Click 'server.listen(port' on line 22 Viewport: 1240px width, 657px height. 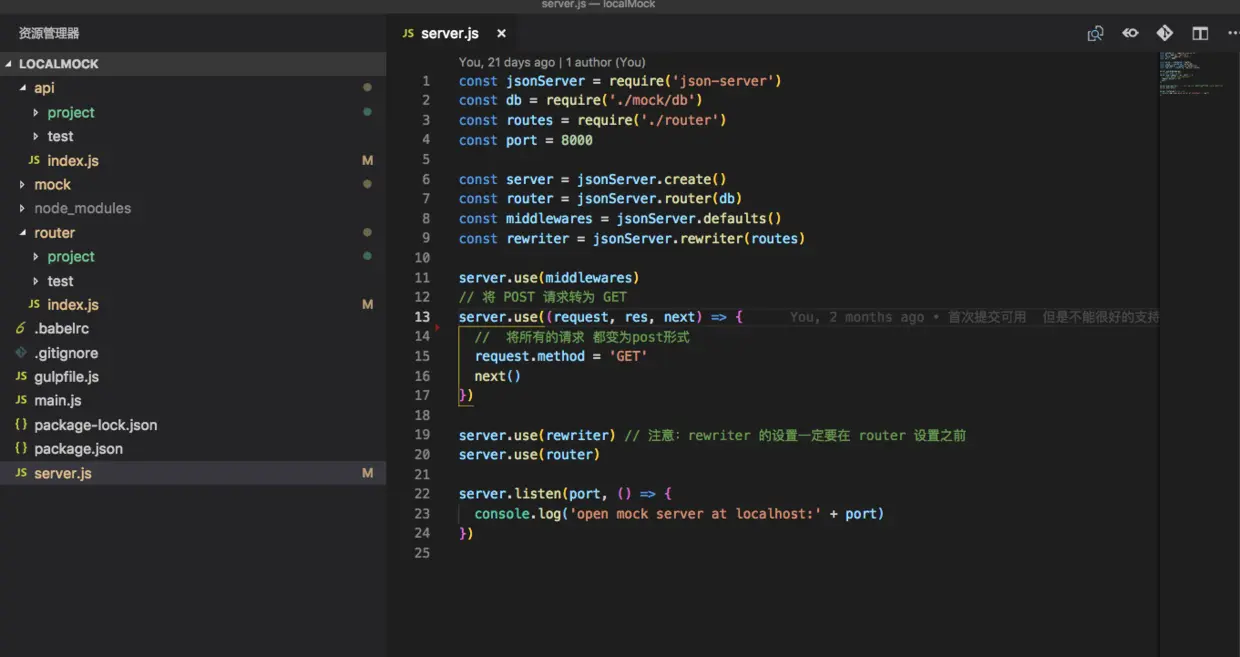tap(529, 494)
